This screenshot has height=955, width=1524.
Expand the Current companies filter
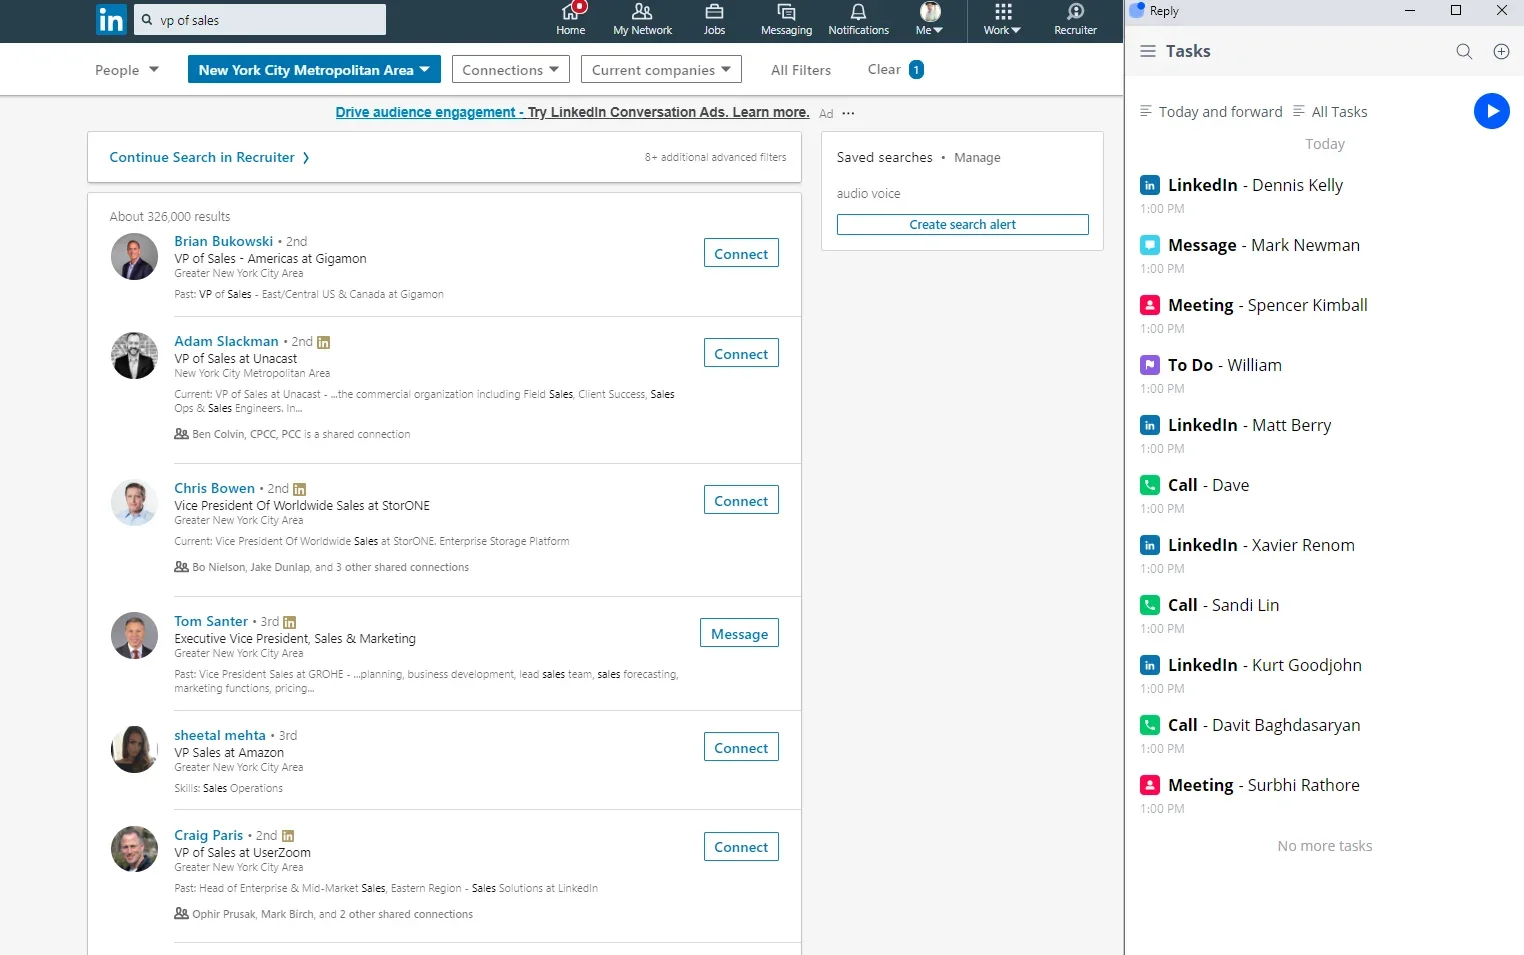(661, 70)
